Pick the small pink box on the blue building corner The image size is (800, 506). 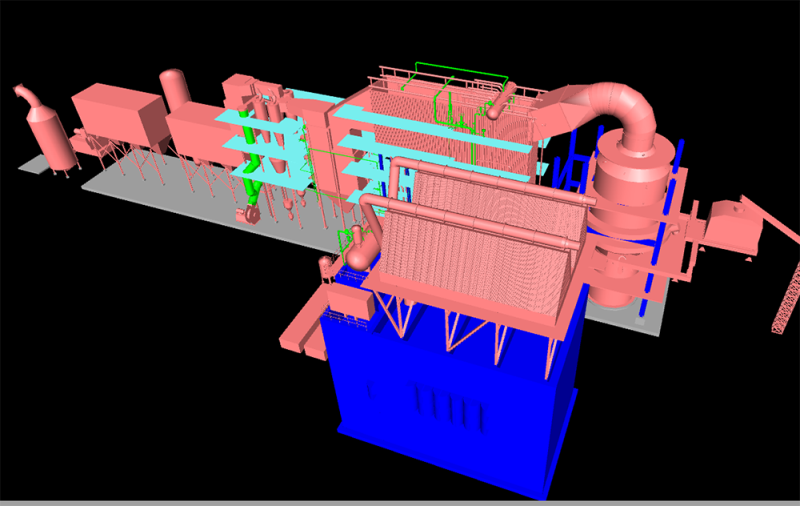(351, 302)
